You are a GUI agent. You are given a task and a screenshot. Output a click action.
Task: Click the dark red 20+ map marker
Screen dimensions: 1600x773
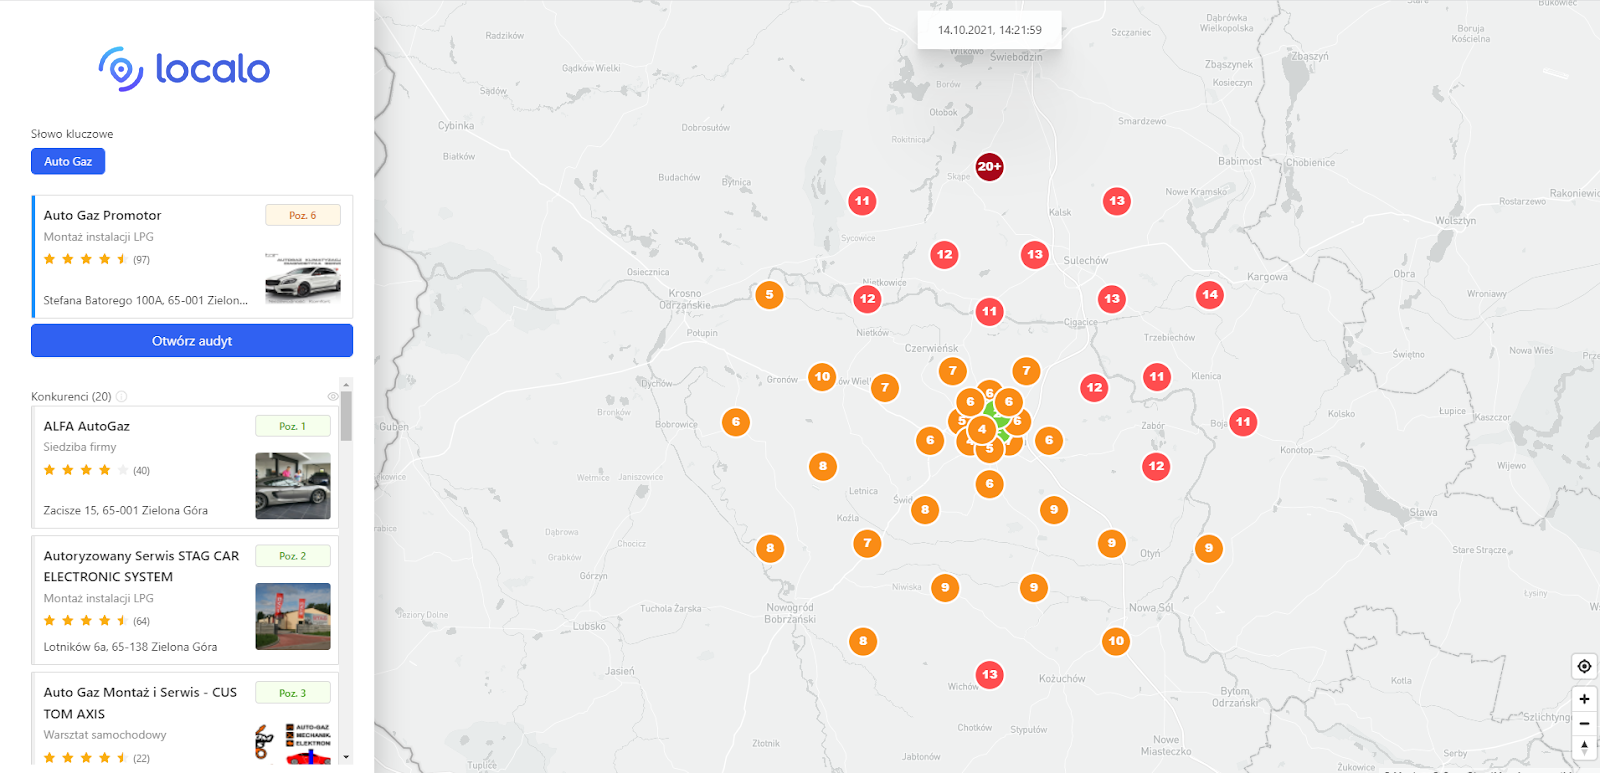989,167
